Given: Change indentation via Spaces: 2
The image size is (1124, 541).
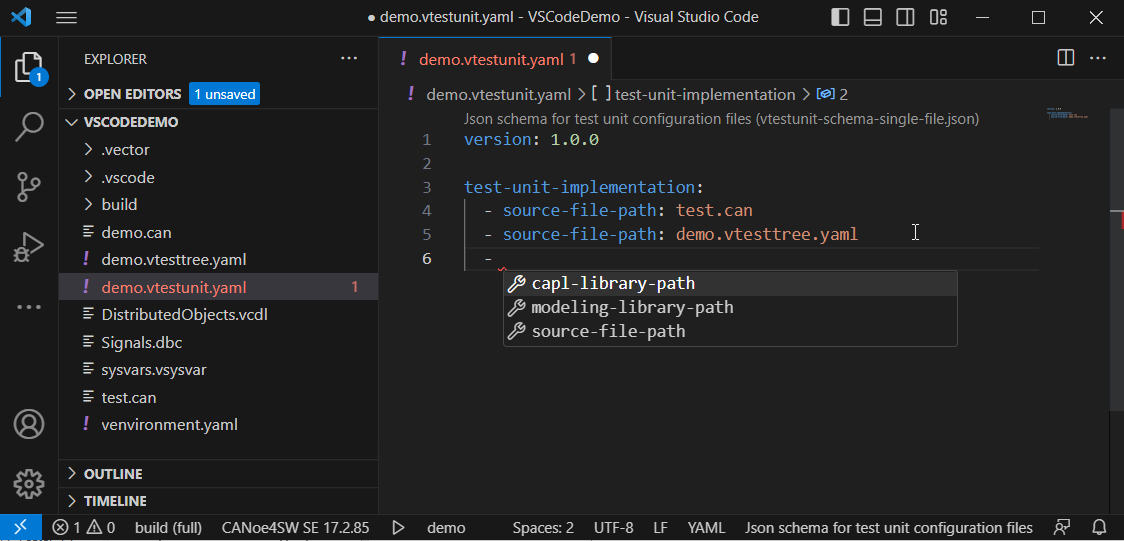Looking at the screenshot, I should pos(543,527).
